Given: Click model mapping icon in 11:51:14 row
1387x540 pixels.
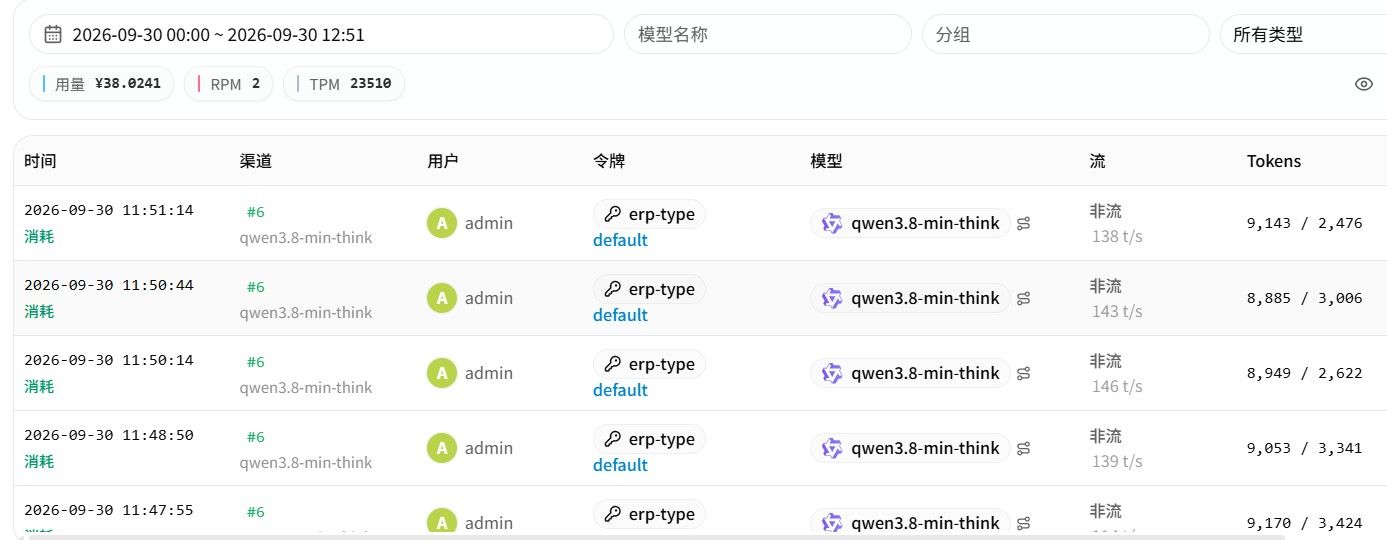Looking at the screenshot, I should (1023, 224).
